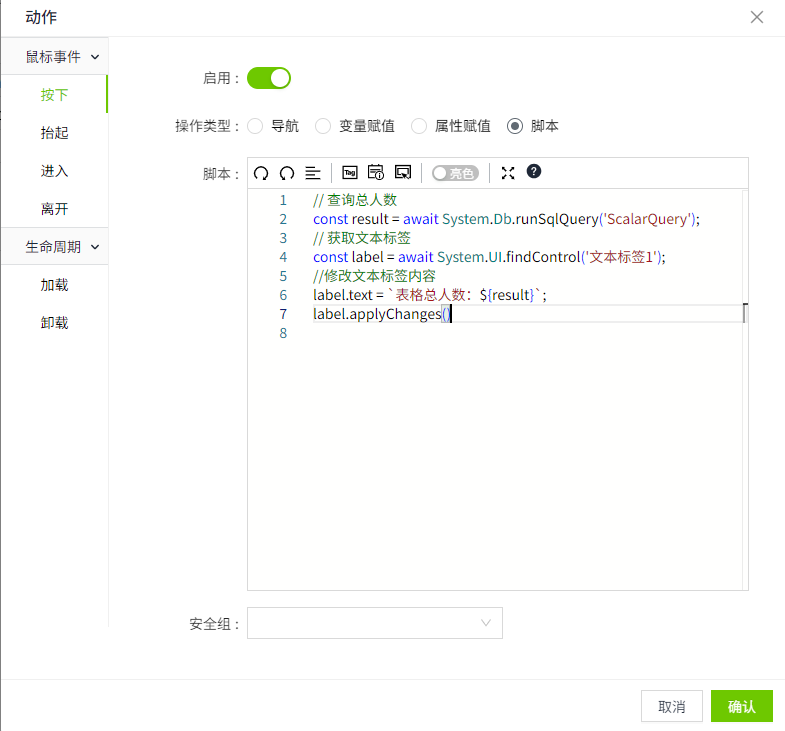Viewport: 785px width, 731px height.
Task: Click the Tag insert icon
Action: click(x=349, y=173)
